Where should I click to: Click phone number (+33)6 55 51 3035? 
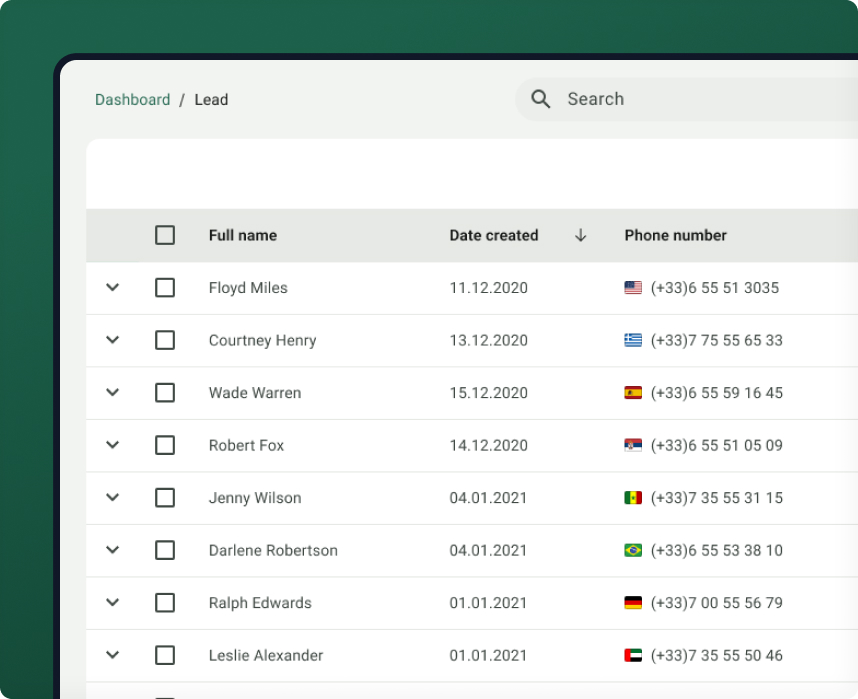coord(715,288)
